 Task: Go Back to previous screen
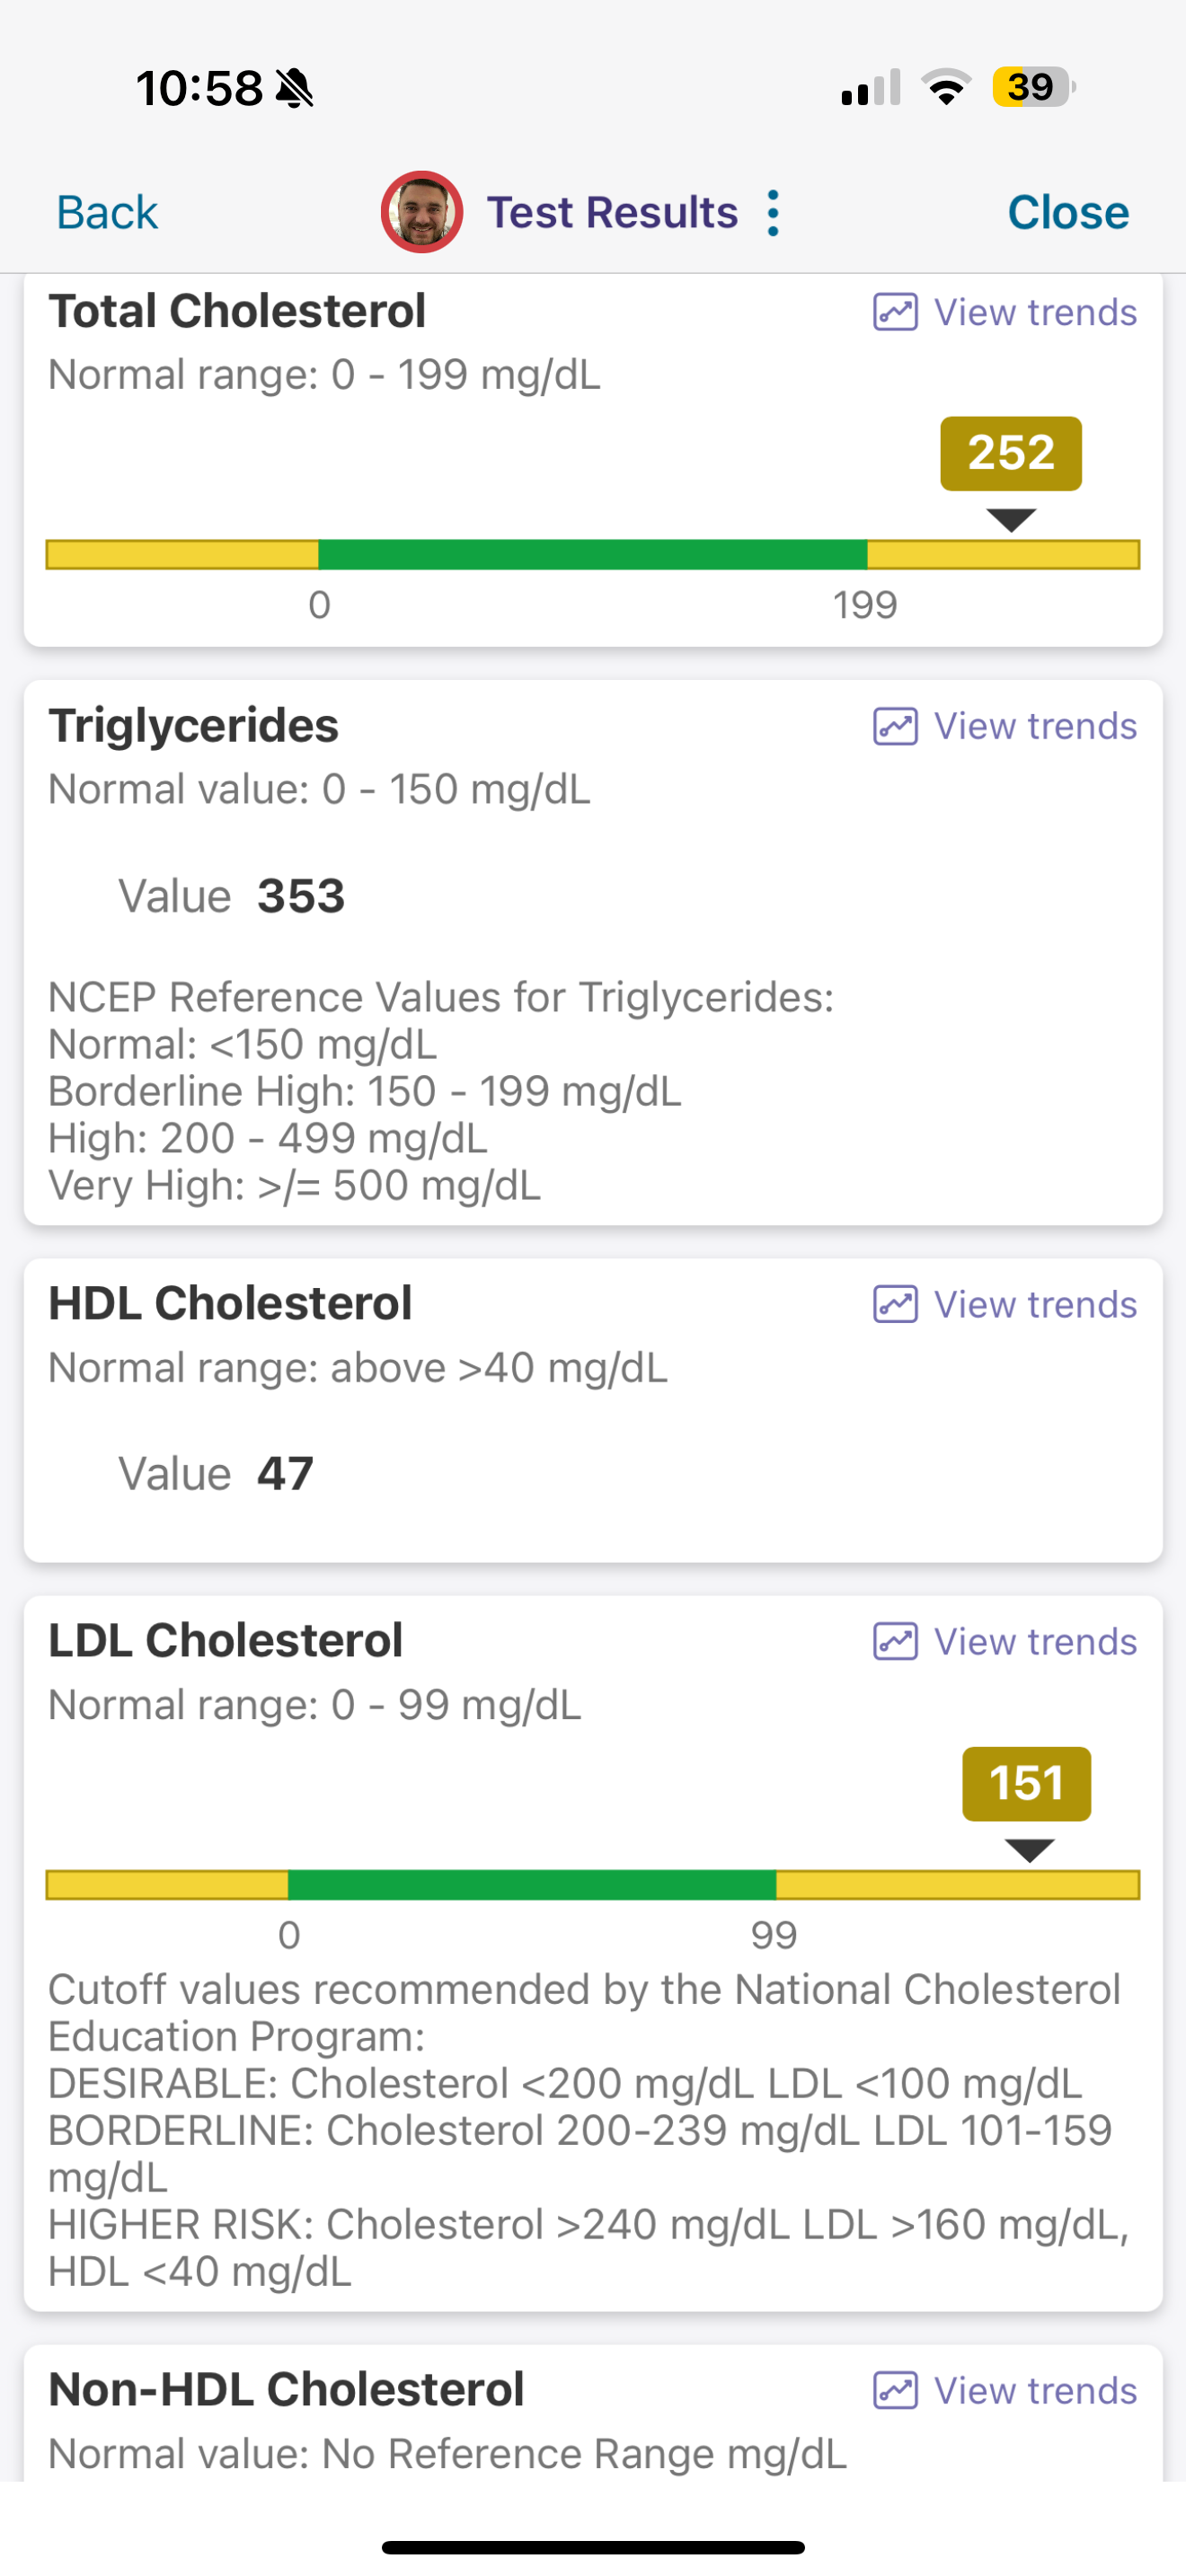click(107, 212)
